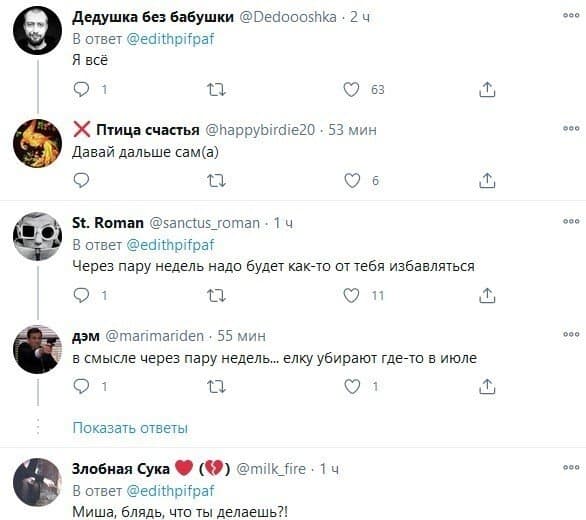The width and height of the screenshot is (586, 520).
Task: Like the "Я всё" tweet
Action: [x=351, y=89]
